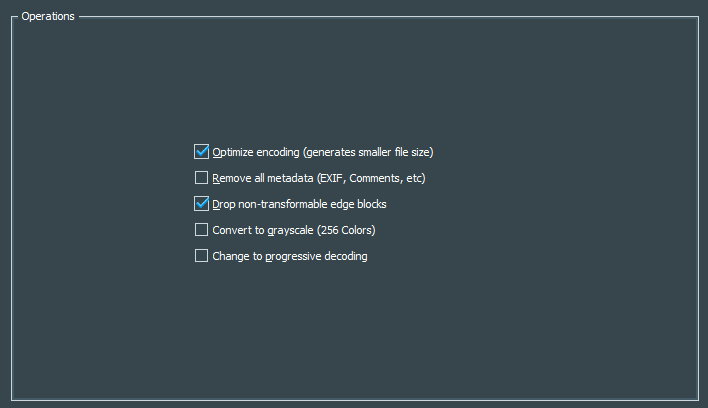Click the blue checkmark beside Optimize encoding
This screenshot has width=708, height=408.
[x=201, y=152]
